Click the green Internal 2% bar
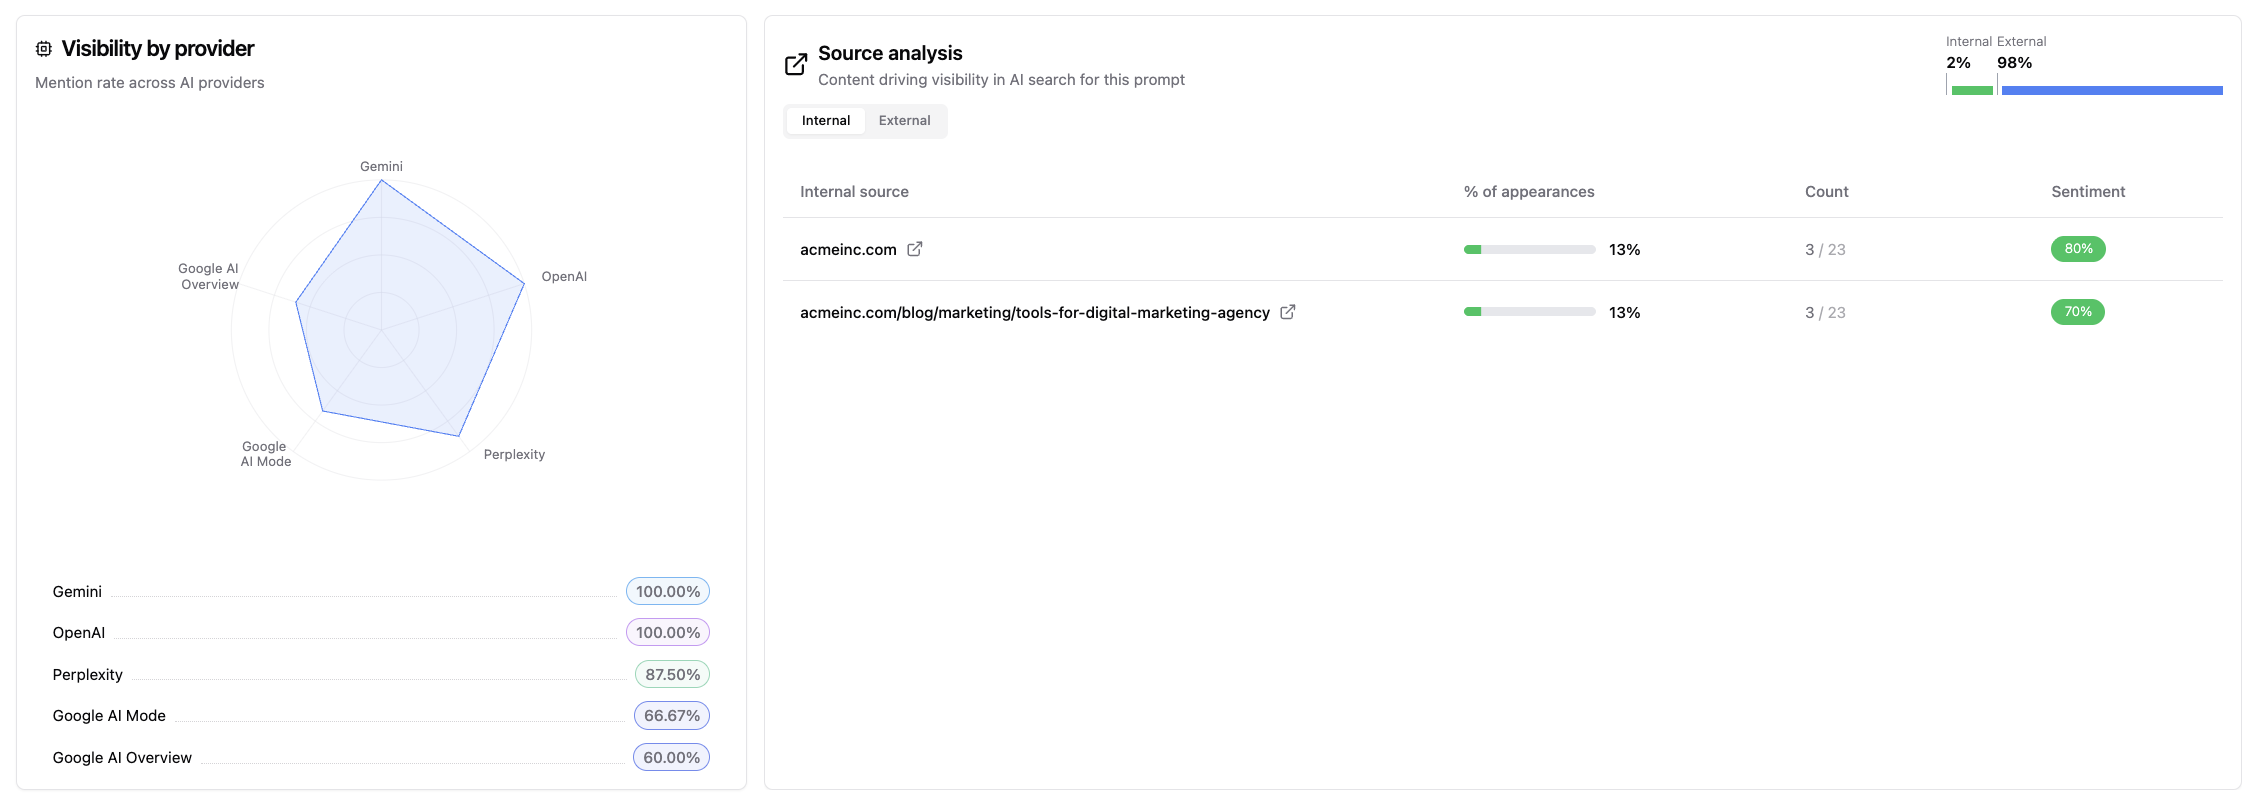Image resolution: width=2264 pixels, height=799 pixels. (x=1972, y=90)
